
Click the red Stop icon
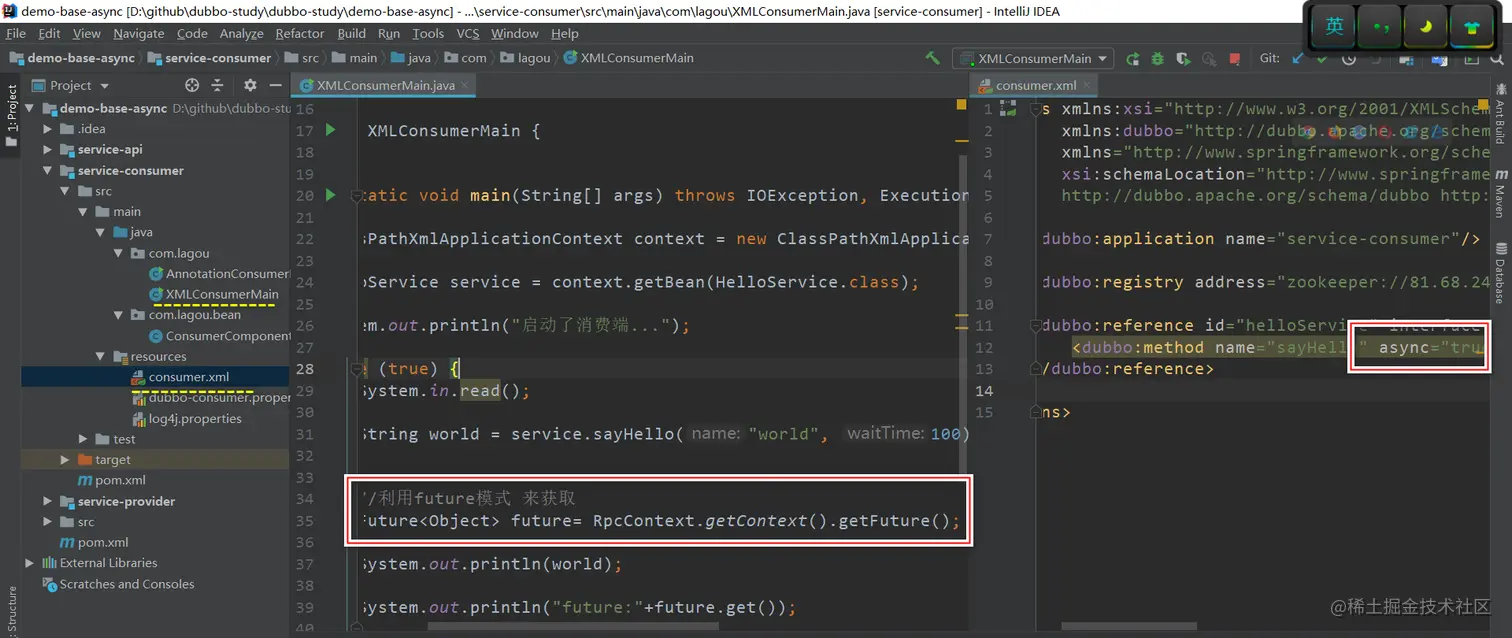(x=1235, y=59)
